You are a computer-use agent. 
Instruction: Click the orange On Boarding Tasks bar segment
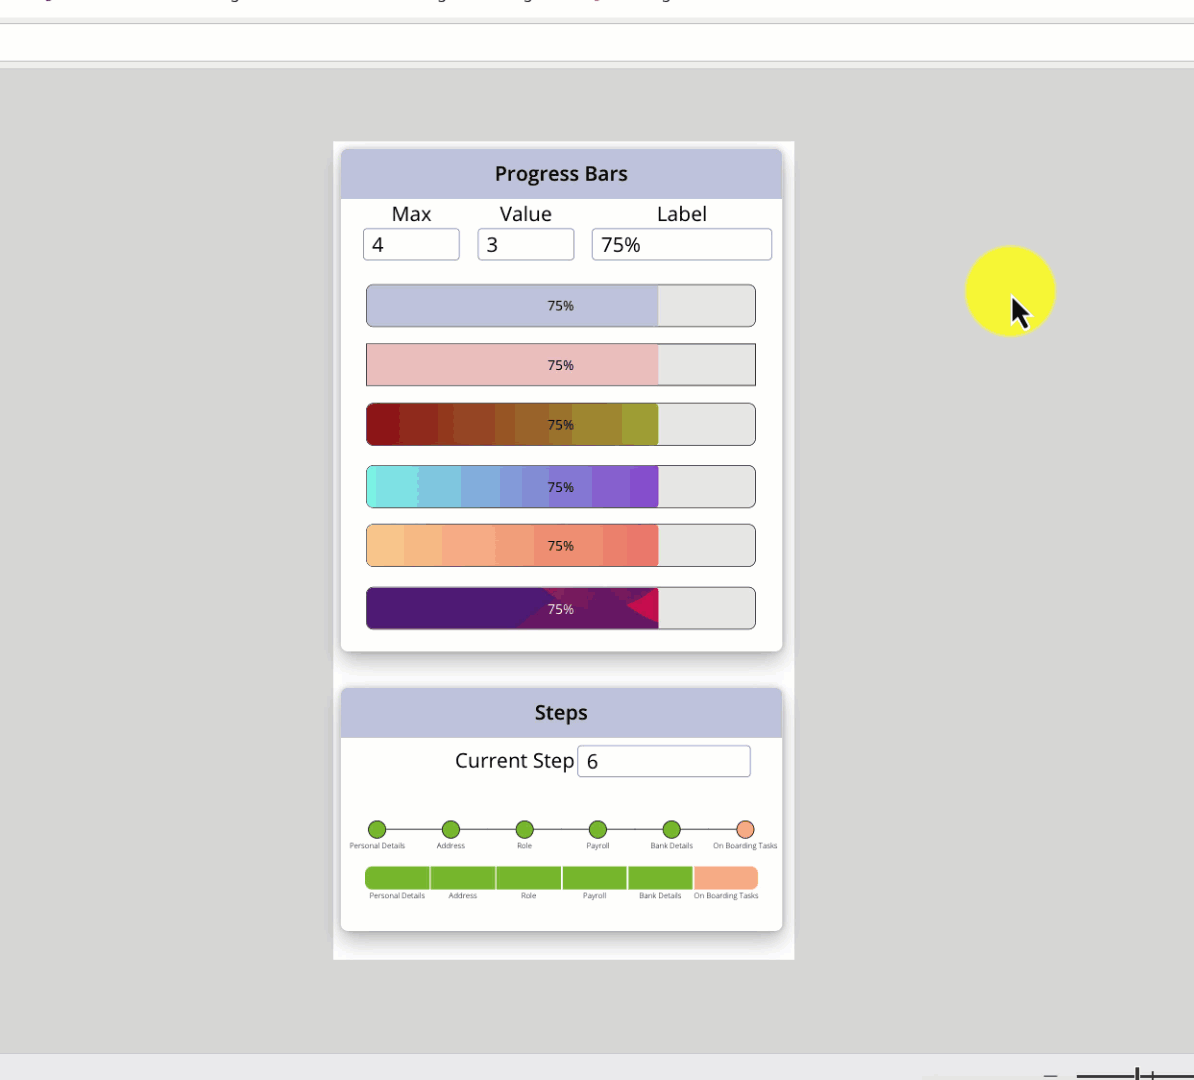click(726, 878)
